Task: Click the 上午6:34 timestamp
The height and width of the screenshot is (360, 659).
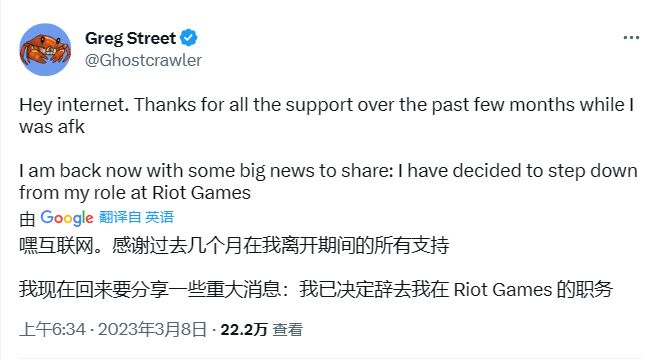Action: pyautogui.click(x=53, y=329)
